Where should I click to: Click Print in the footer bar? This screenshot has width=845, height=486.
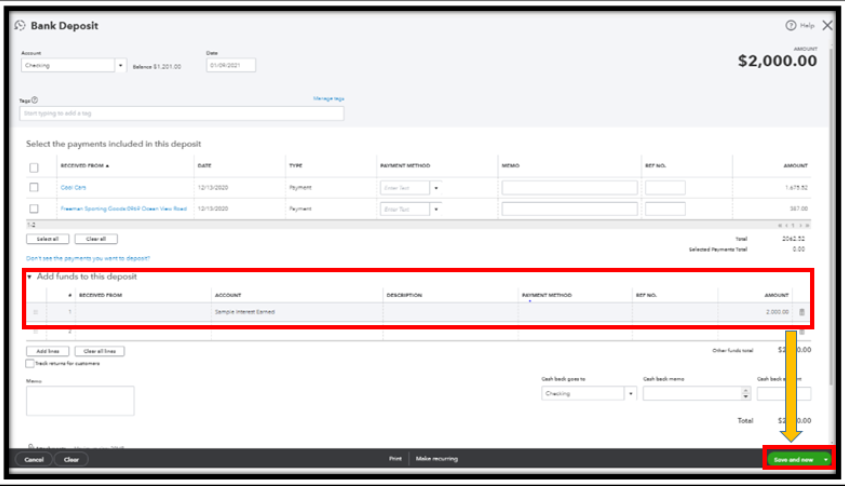click(x=395, y=459)
